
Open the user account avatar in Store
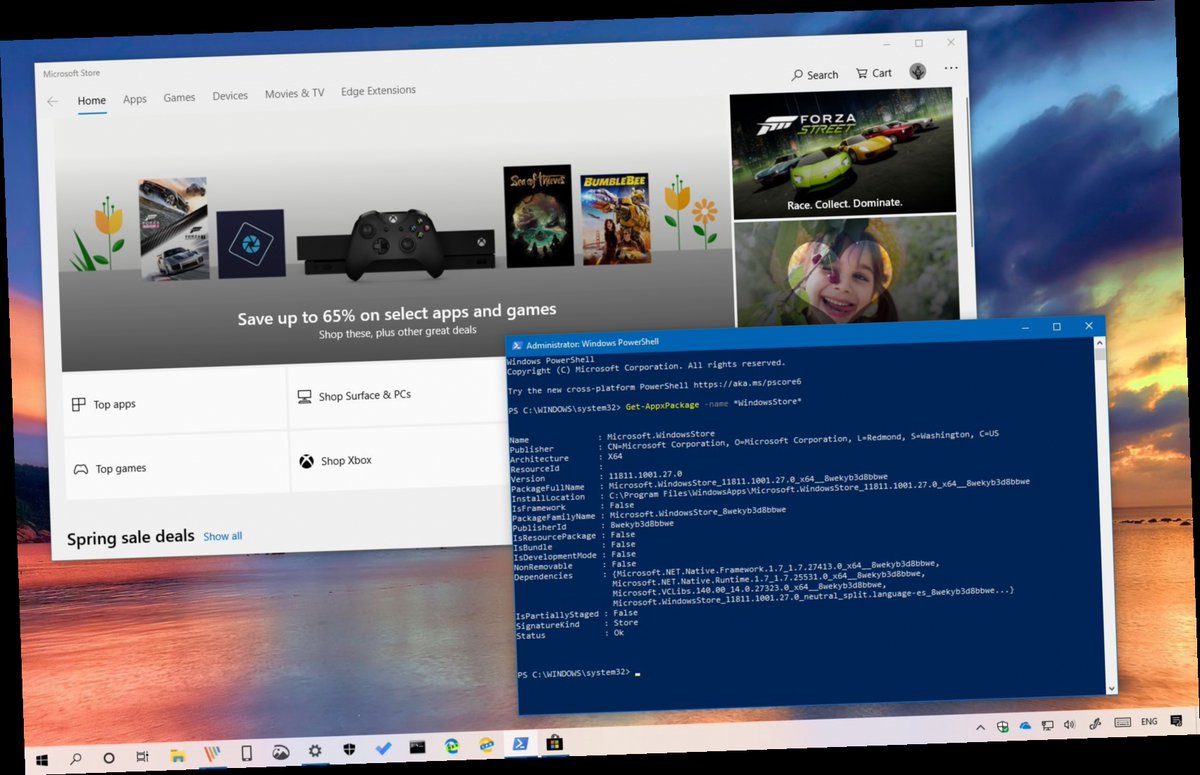(x=917, y=71)
